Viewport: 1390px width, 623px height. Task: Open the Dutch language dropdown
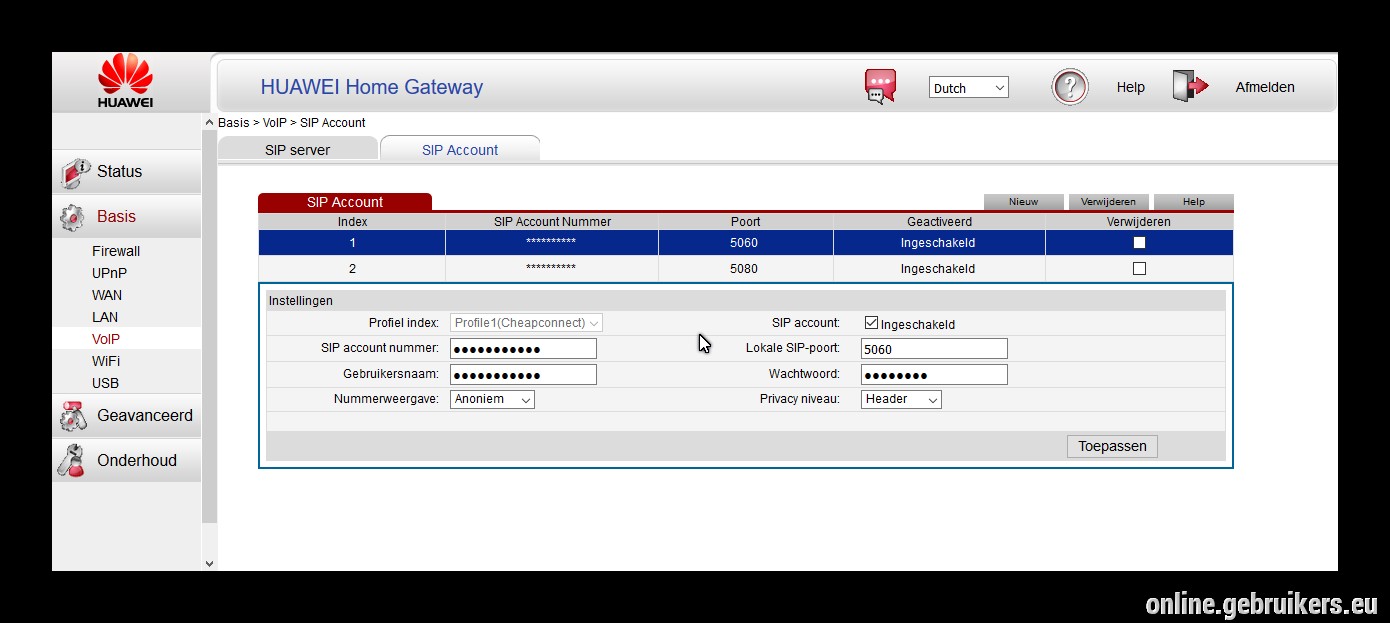click(x=969, y=88)
